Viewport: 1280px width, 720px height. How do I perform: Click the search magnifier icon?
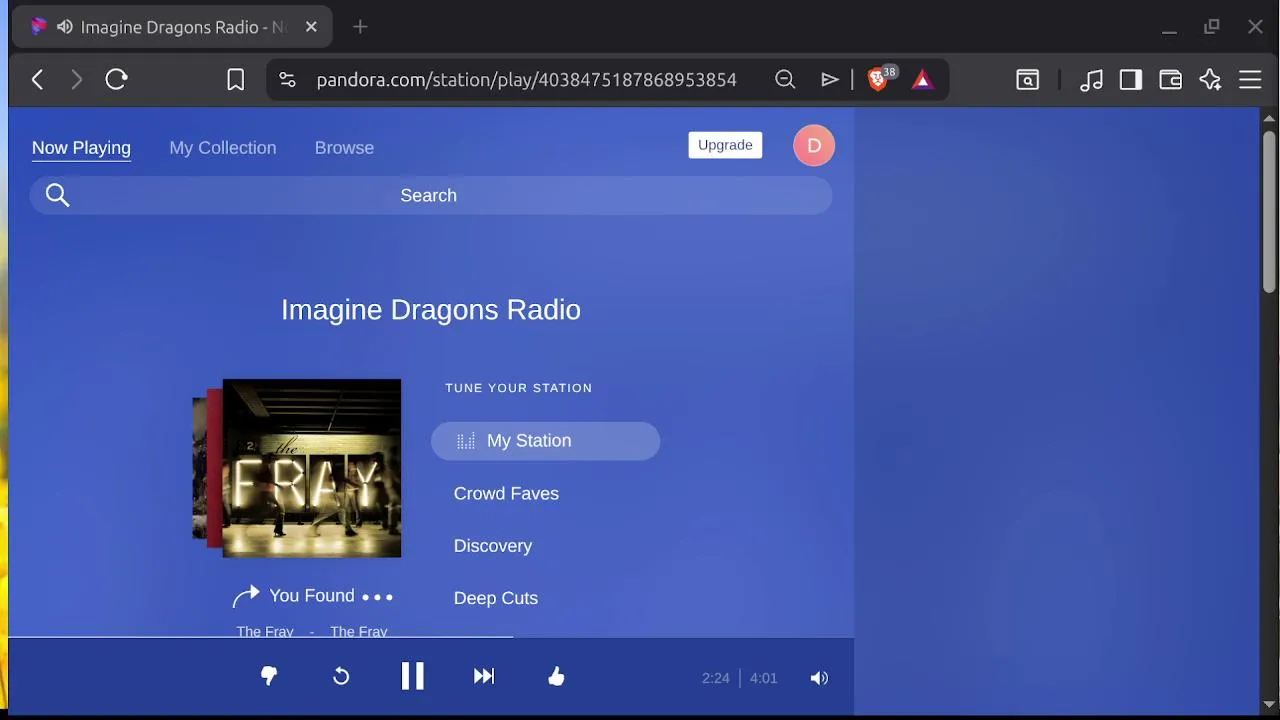point(58,195)
